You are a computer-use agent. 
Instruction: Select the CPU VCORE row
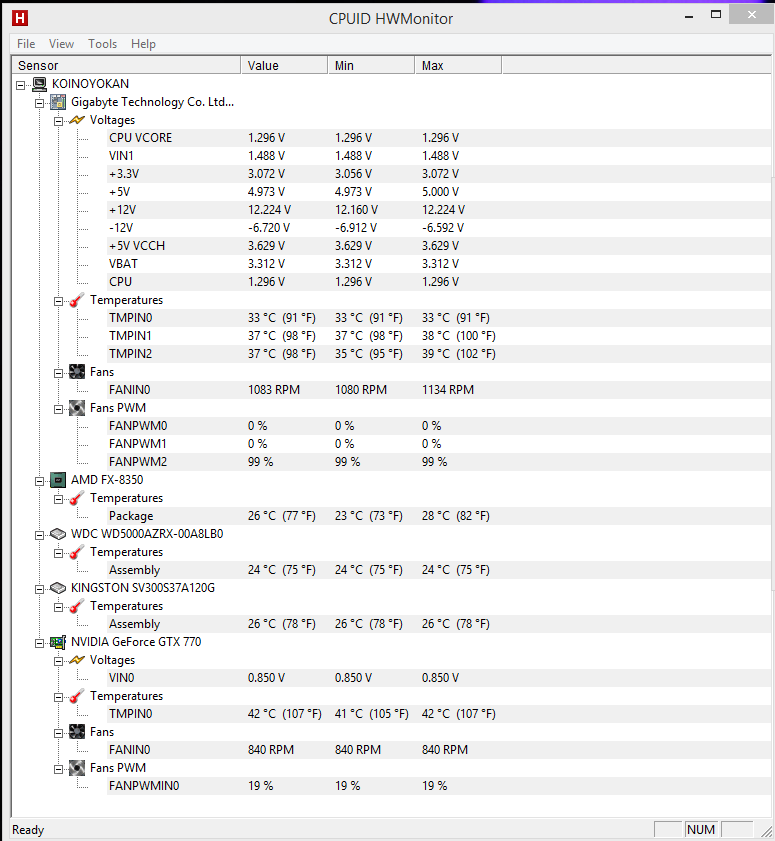[439, 138]
